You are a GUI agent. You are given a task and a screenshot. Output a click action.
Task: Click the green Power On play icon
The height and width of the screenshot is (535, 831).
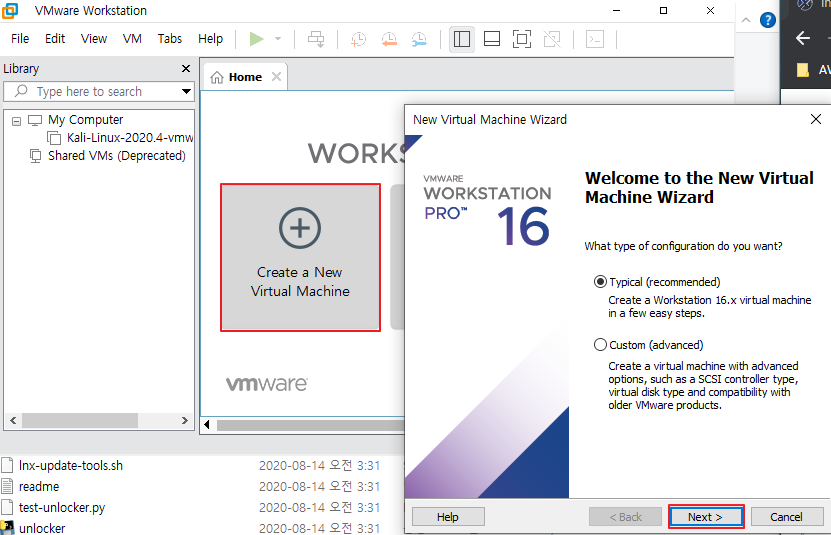(257, 39)
